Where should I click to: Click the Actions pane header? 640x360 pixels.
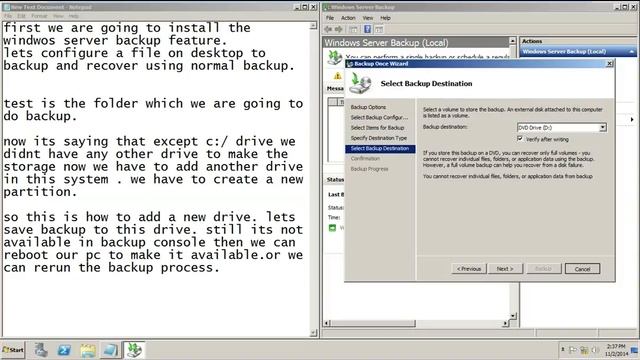click(x=578, y=41)
